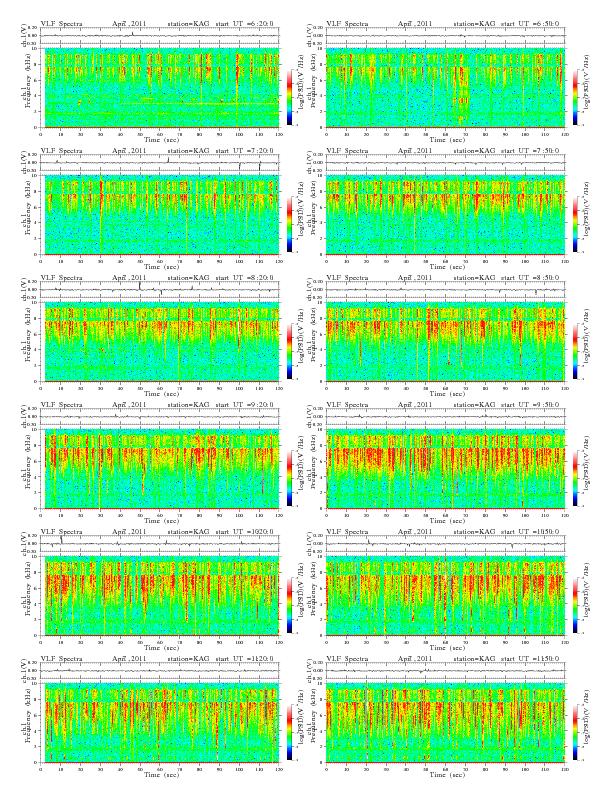Image resolution: width=612 pixels, height=792 pixels.
Task: Pick the waveform trace above the 8:20:0 spectrogram
Action: click(160, 290)
